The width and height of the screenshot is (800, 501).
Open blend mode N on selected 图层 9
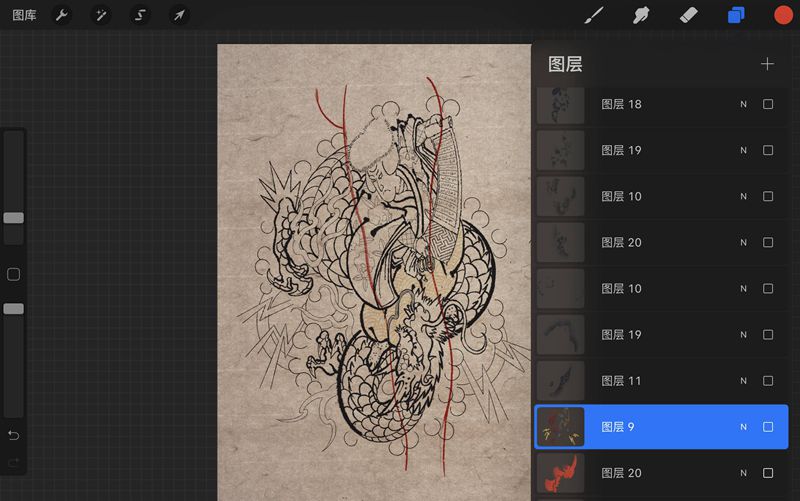click(x=743, y=427)
